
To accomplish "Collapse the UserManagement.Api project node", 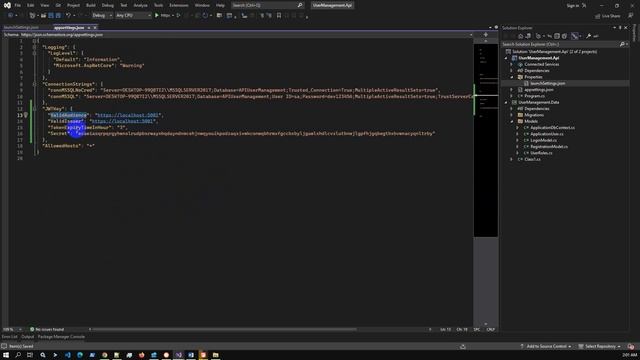I will [x=506, y=58].
